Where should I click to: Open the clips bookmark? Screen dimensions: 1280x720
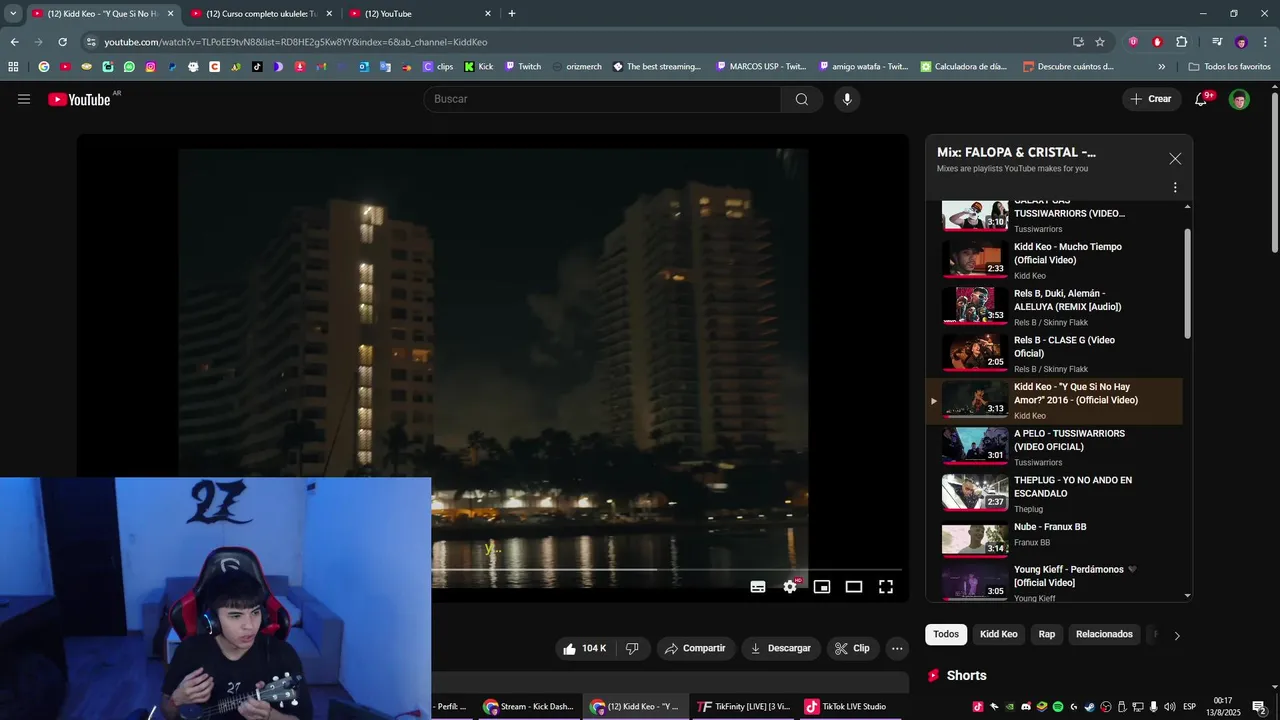point(438,67)
